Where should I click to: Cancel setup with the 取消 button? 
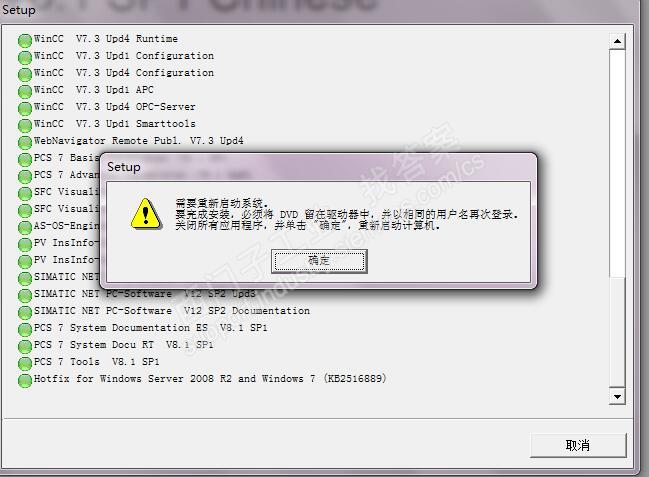(578, 446)
